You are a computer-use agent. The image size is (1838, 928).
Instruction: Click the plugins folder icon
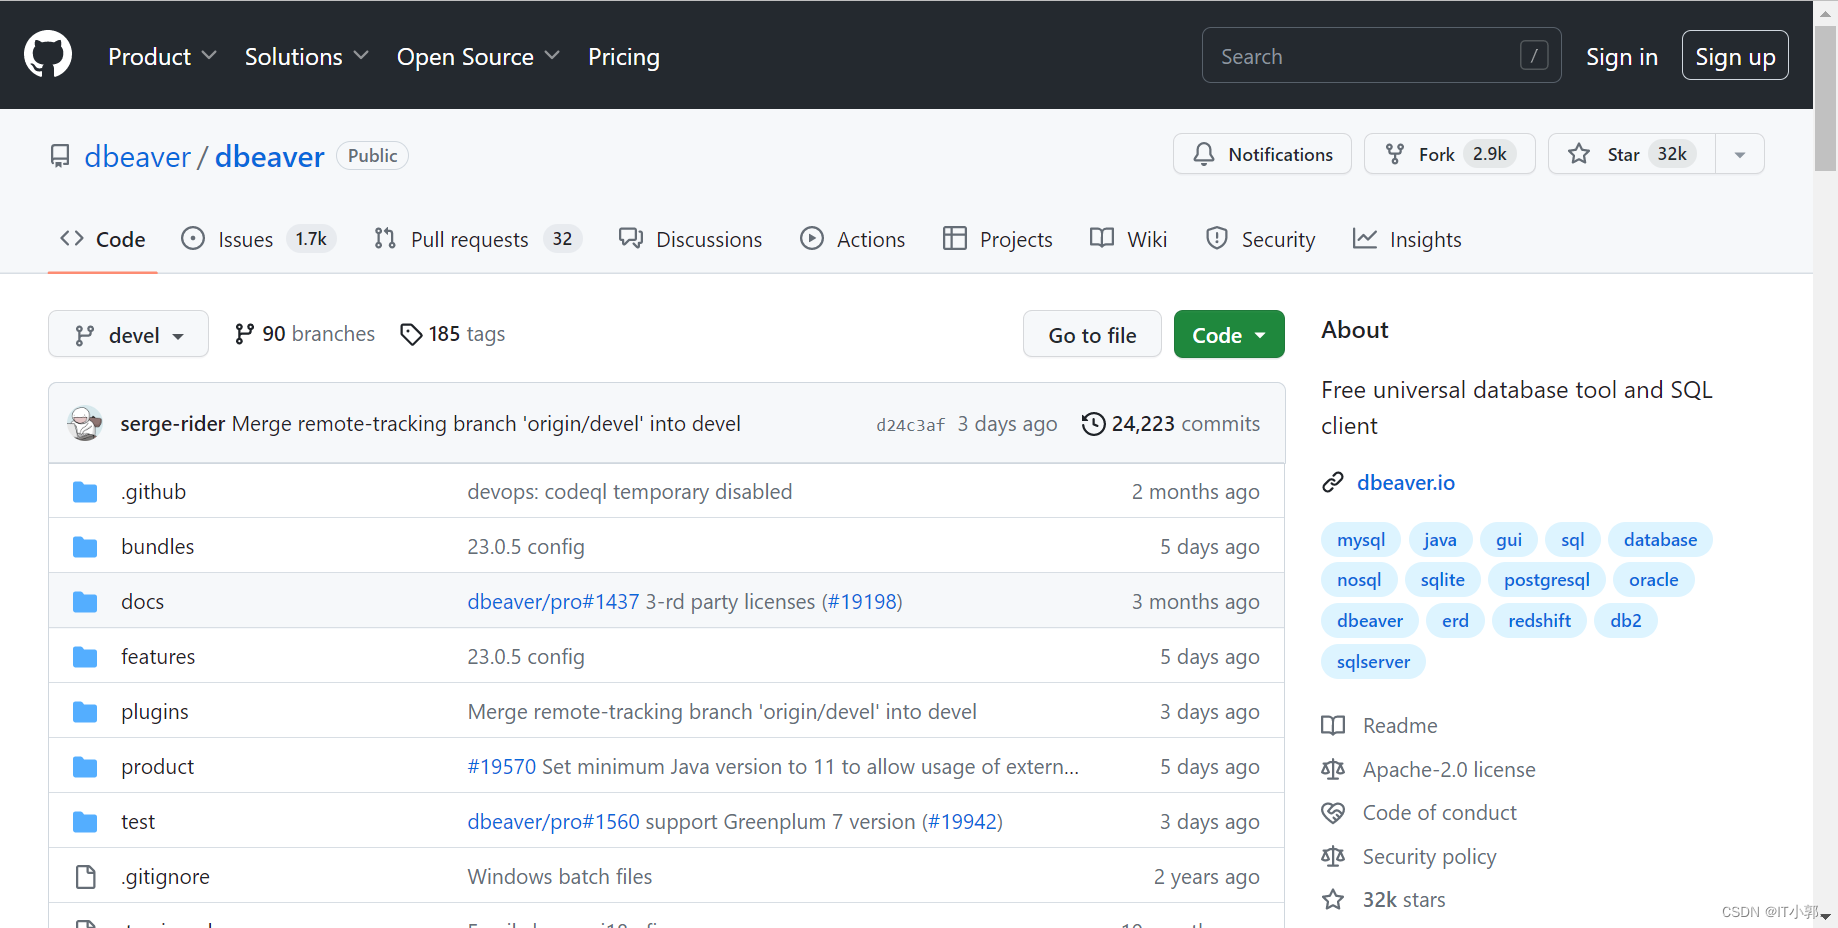coord(85,712)
